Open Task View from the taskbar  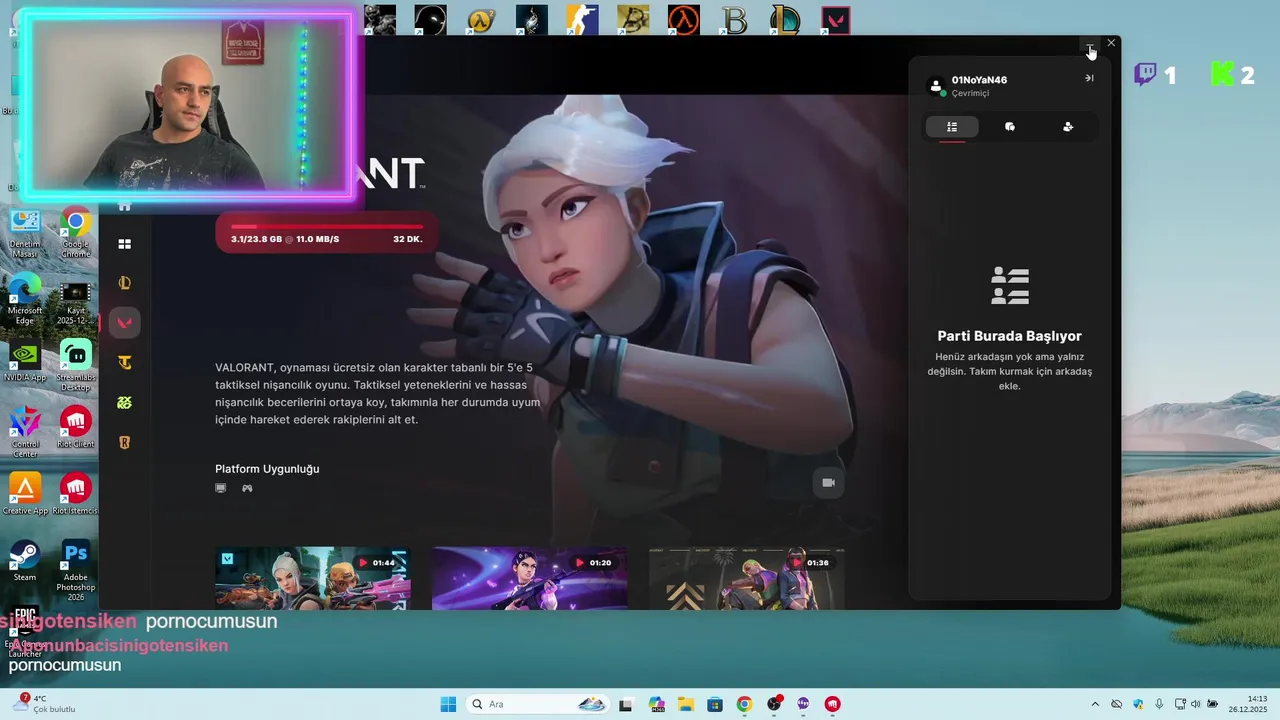click(626, 704)
